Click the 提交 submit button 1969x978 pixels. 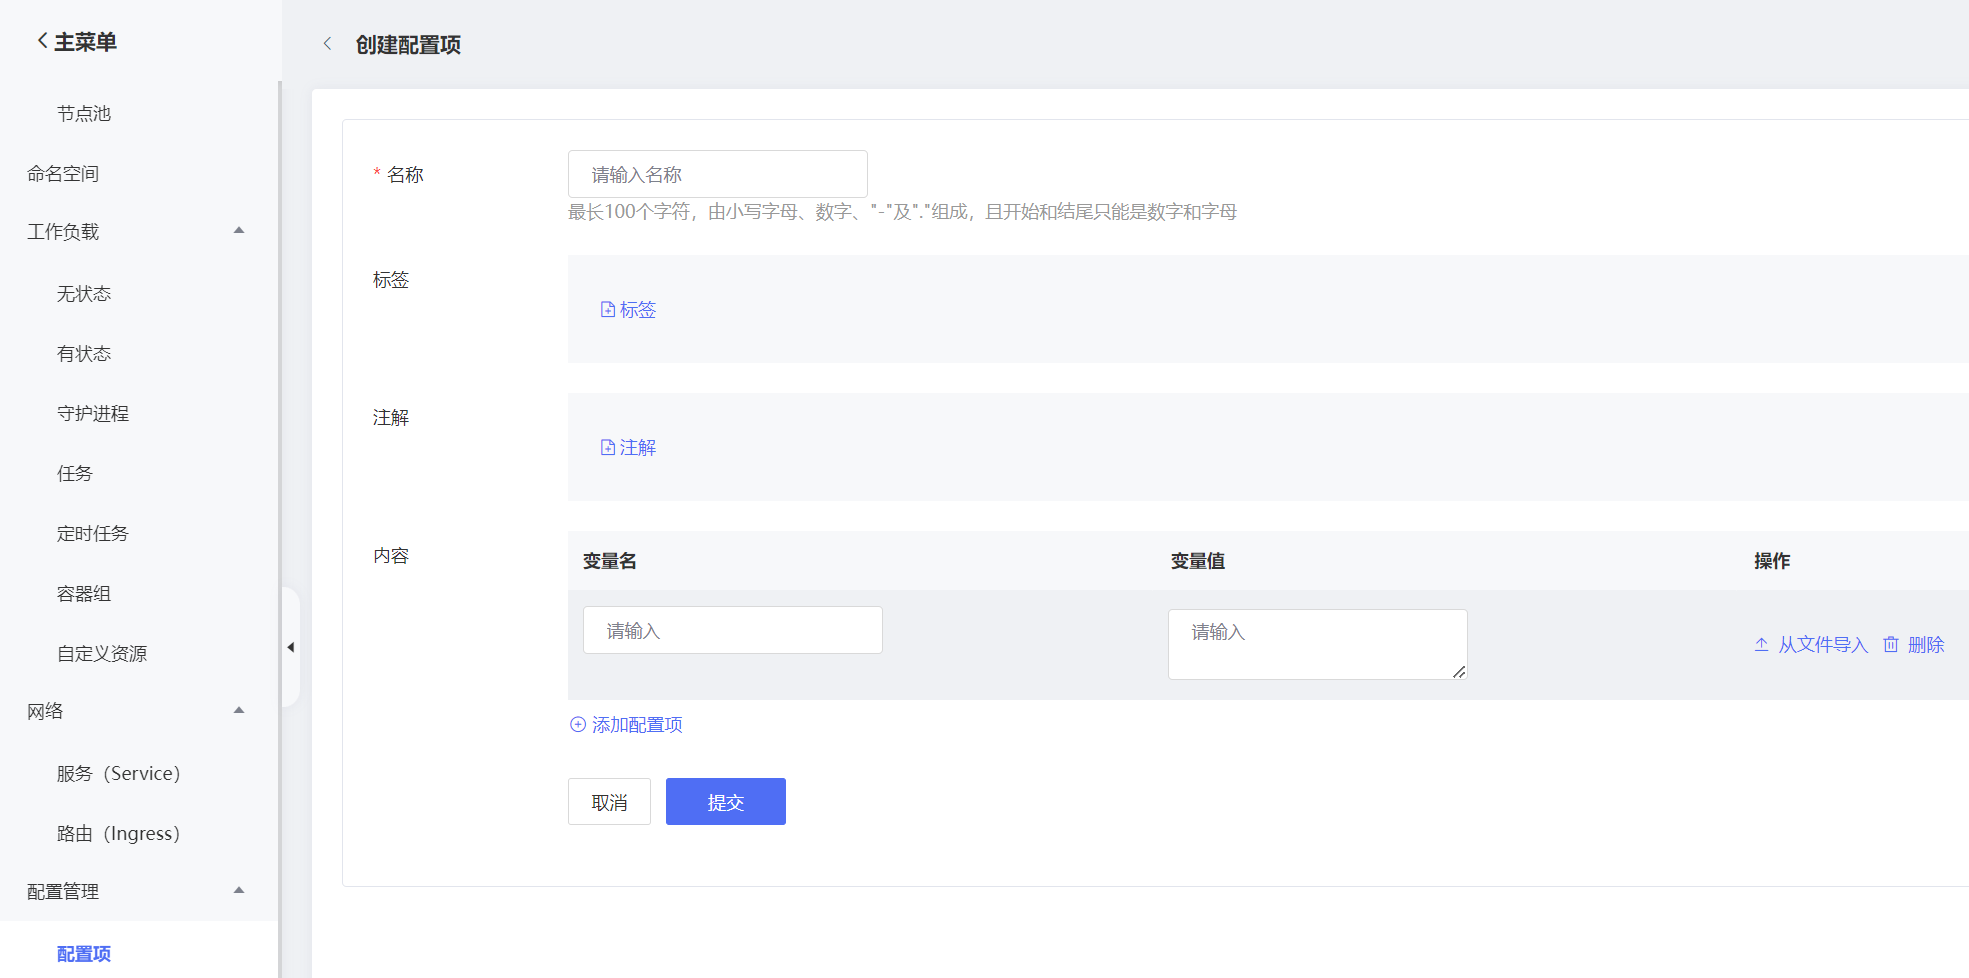[x=725, y=801]
